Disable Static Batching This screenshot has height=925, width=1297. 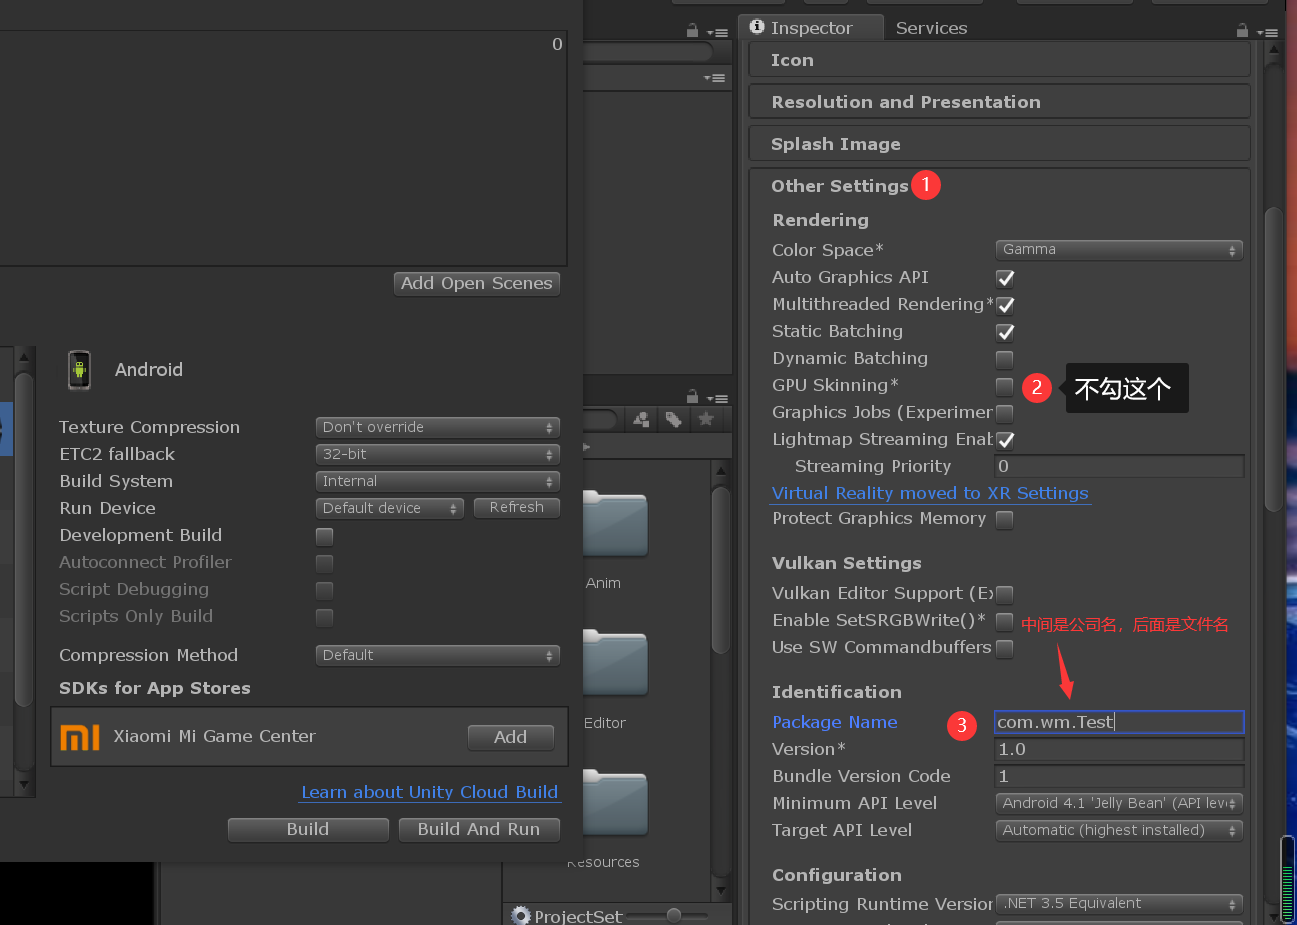(x=1005, y=331)
